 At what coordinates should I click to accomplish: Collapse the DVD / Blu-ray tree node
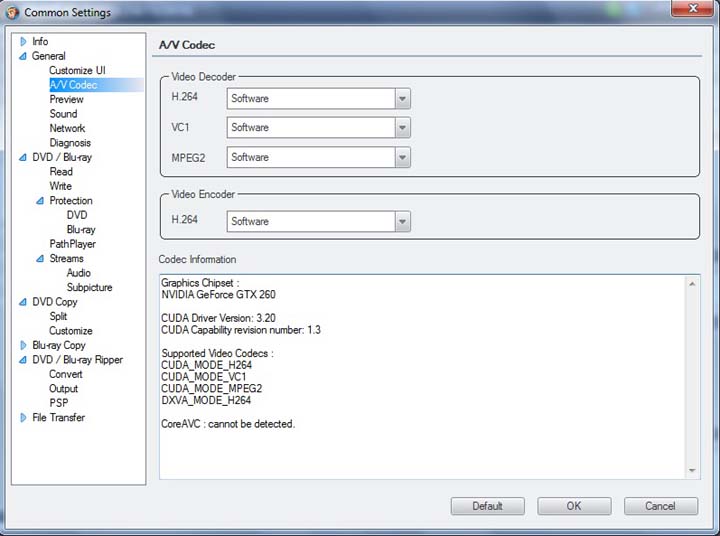point(23,157)
